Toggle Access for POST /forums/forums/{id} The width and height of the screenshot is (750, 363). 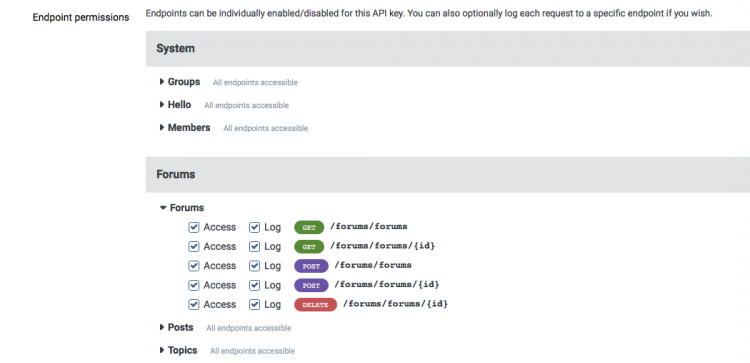pos(193,285)
